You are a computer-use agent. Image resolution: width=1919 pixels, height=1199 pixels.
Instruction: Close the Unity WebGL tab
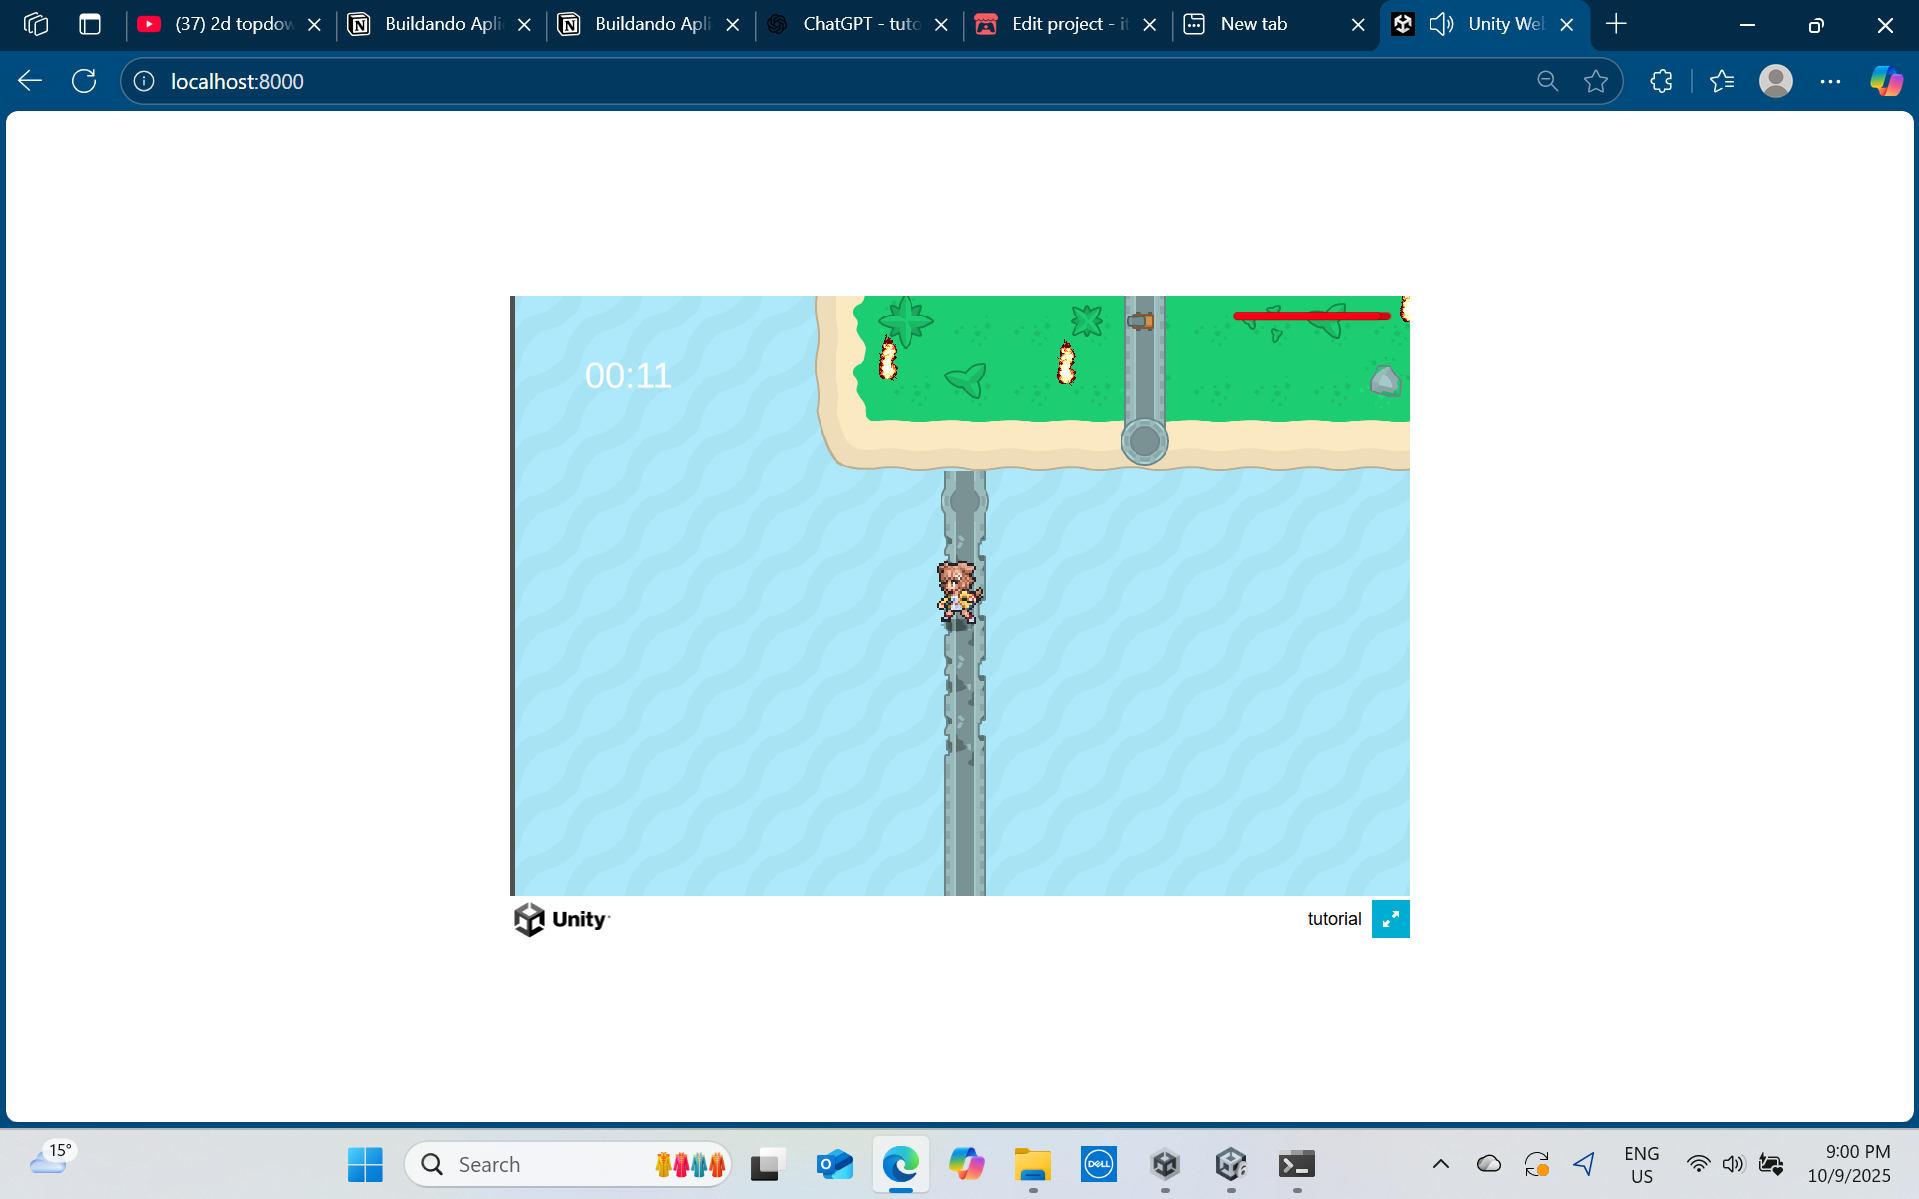(x=1567, y=25)
